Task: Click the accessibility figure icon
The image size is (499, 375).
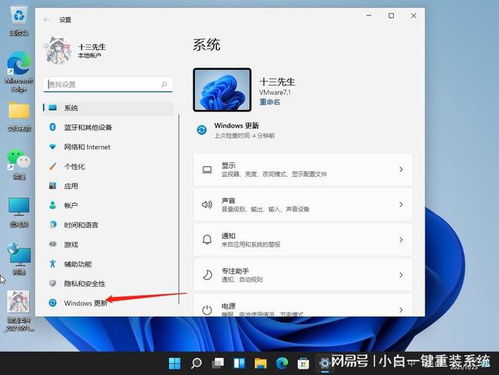Action: click(52, 264)
